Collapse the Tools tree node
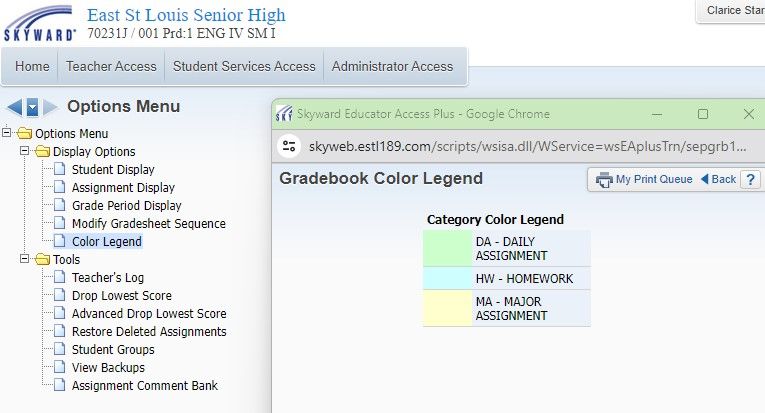 coord(25,260)
